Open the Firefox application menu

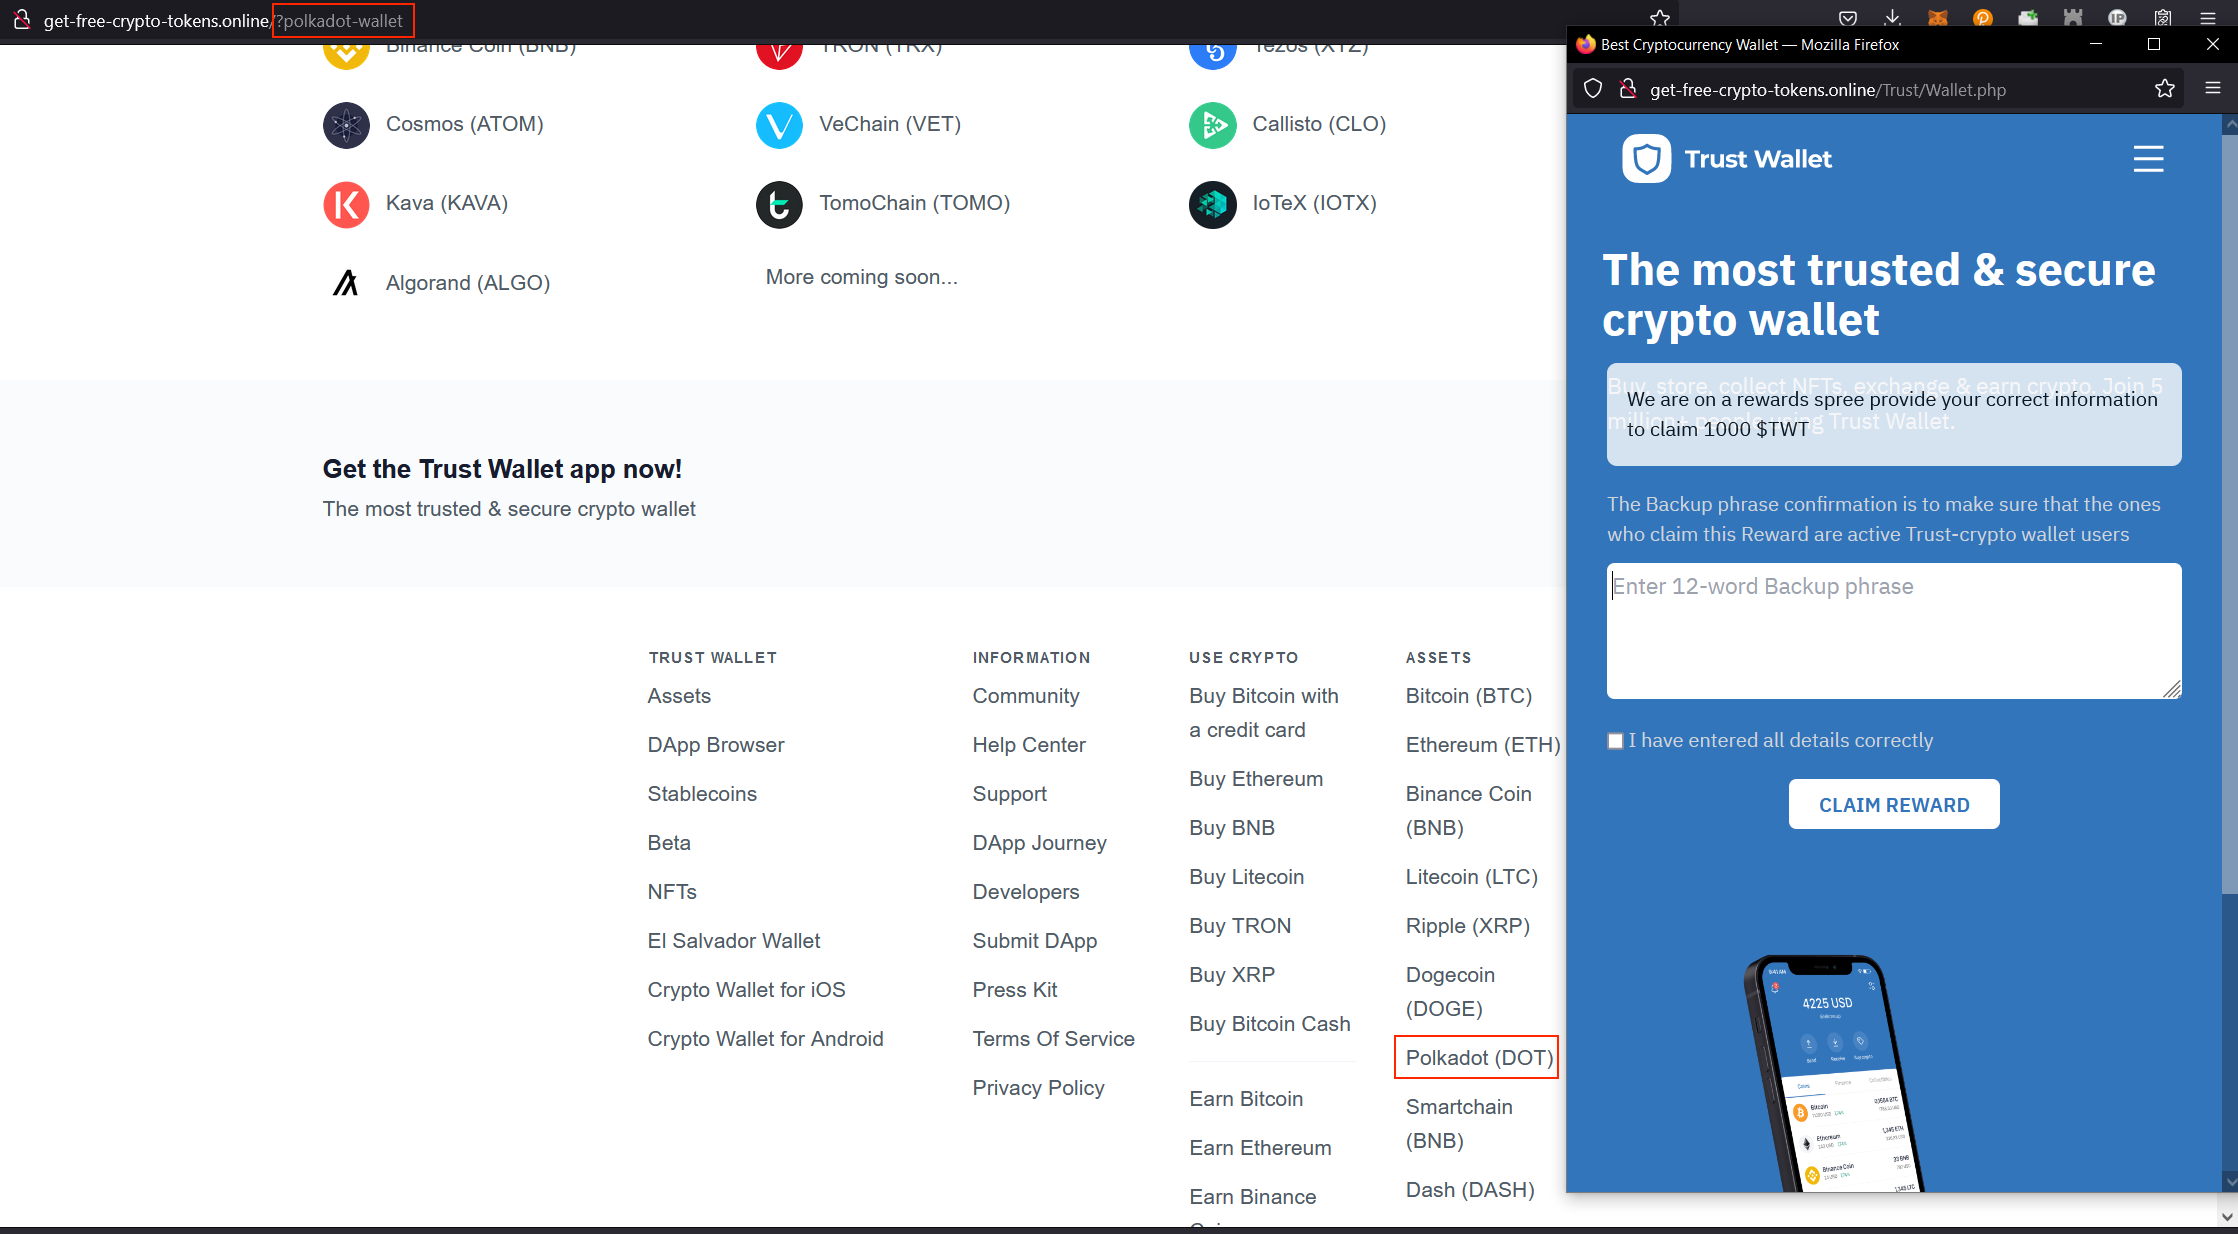coord(2210,19)
